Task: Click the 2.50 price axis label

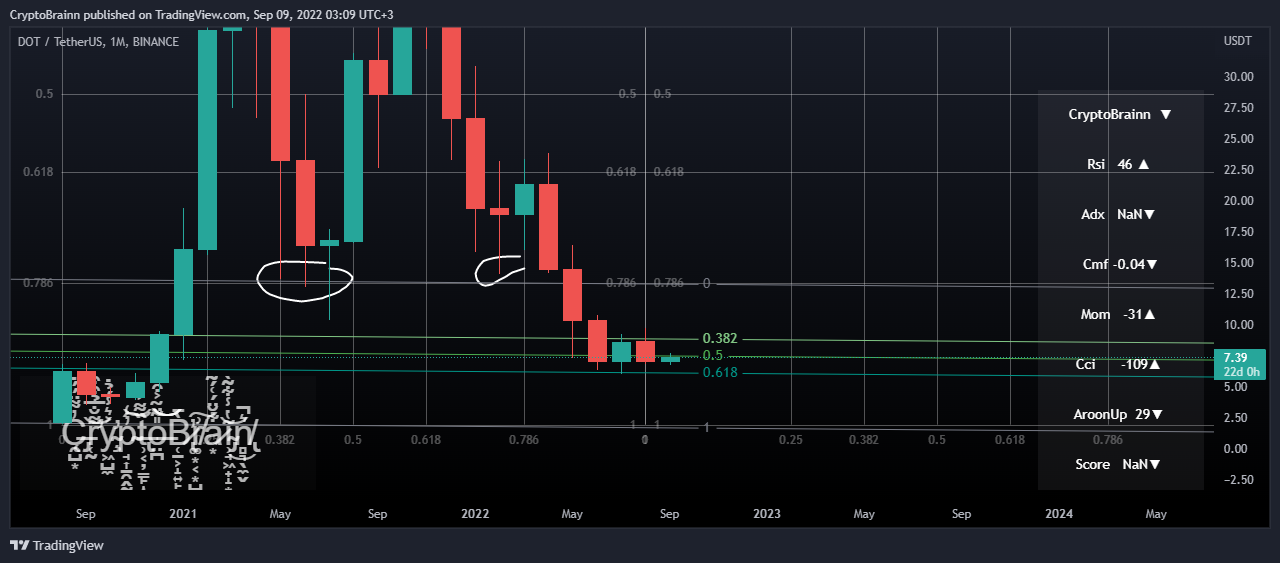Action: (1238, 417)
